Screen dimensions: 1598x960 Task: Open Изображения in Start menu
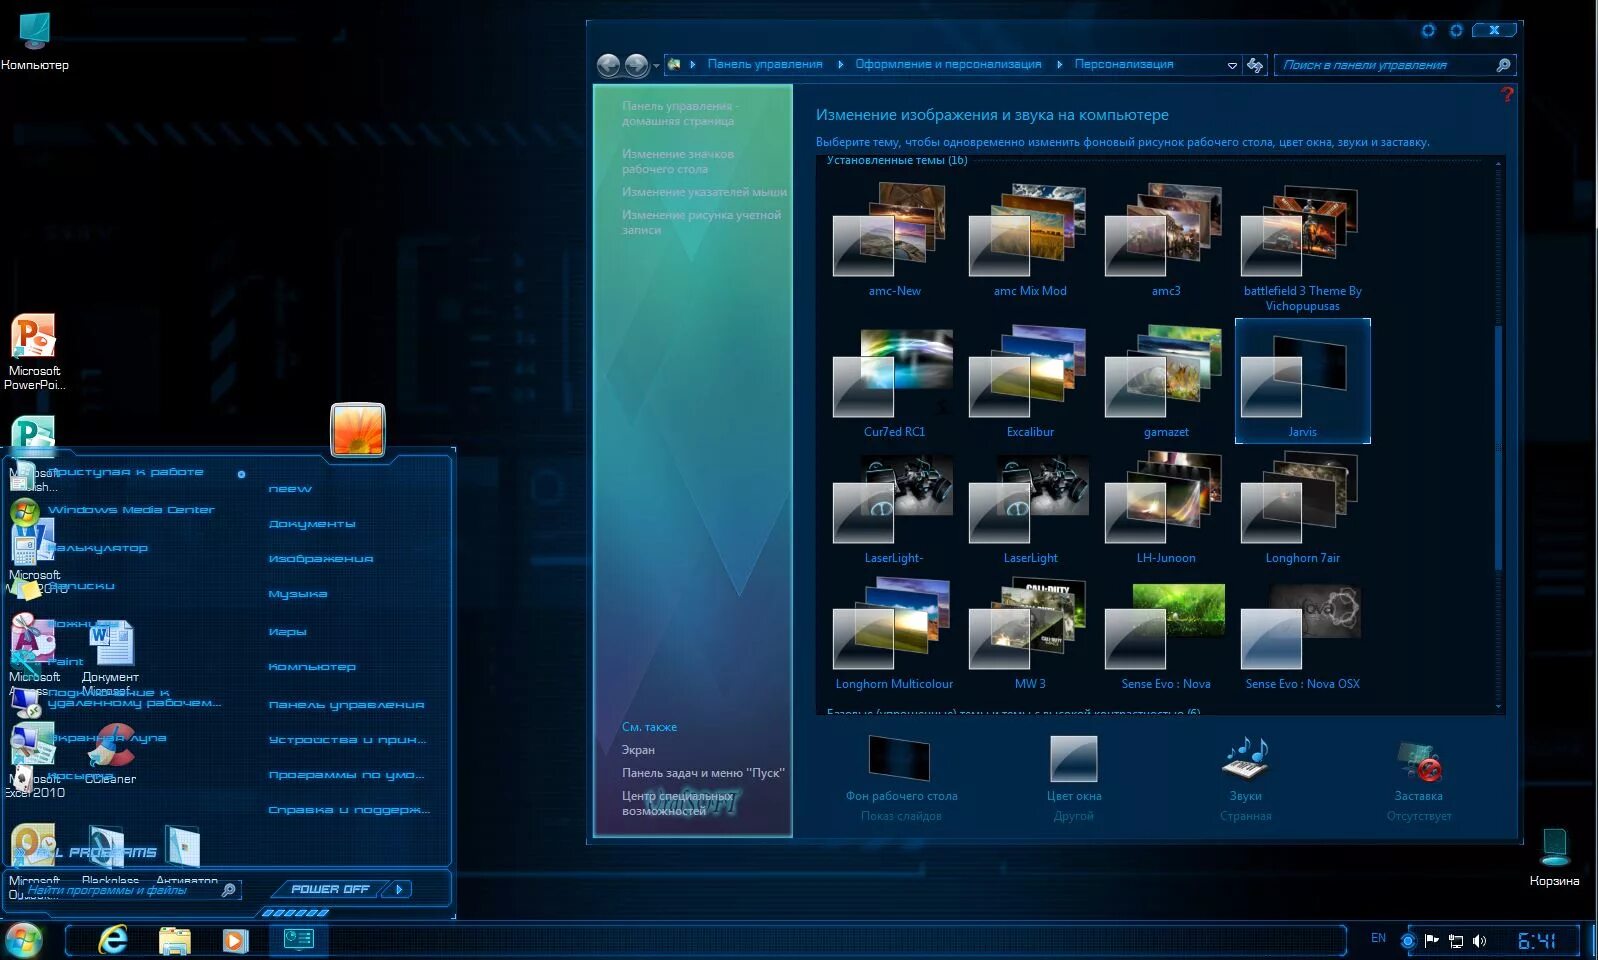point(321,559)
